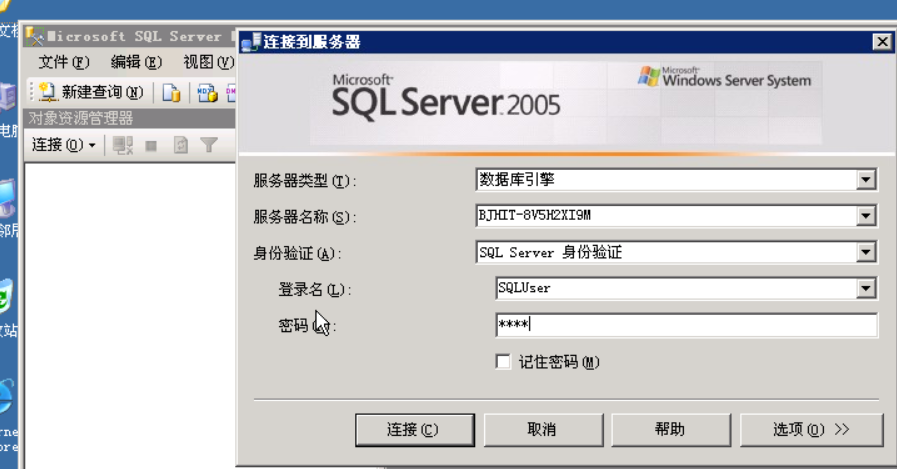Image resolution: width=897 pixels, height=469 pixels.
Task: Click the Refresh icon in Object Explorer
Action: (181, 145)
